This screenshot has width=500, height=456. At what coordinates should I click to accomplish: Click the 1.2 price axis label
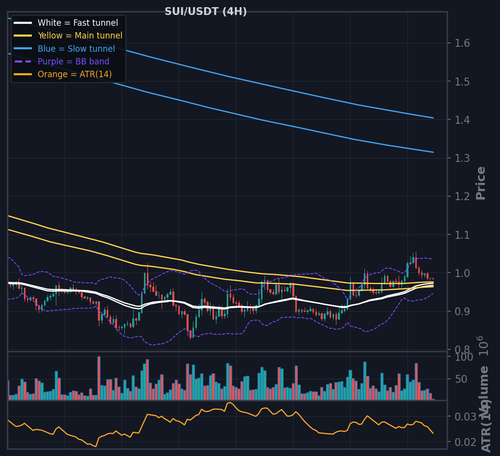462,196
